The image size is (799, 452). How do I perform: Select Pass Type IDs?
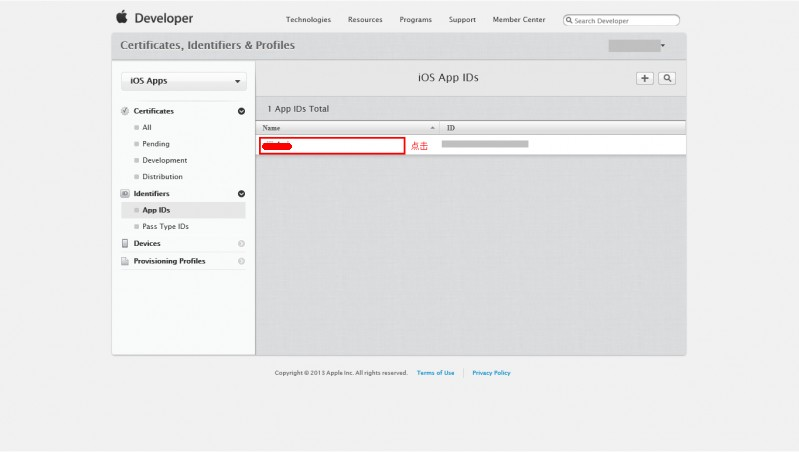(165, 226)
